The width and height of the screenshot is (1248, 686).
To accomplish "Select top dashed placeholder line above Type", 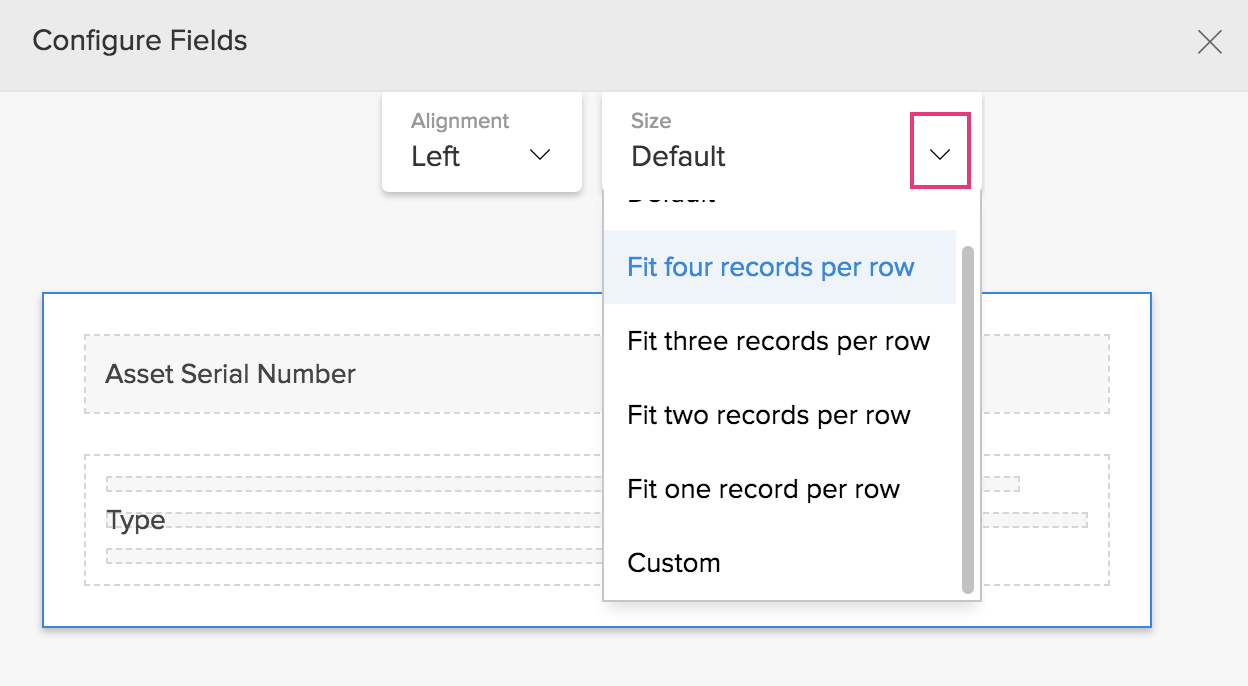I will pos(350,484).
